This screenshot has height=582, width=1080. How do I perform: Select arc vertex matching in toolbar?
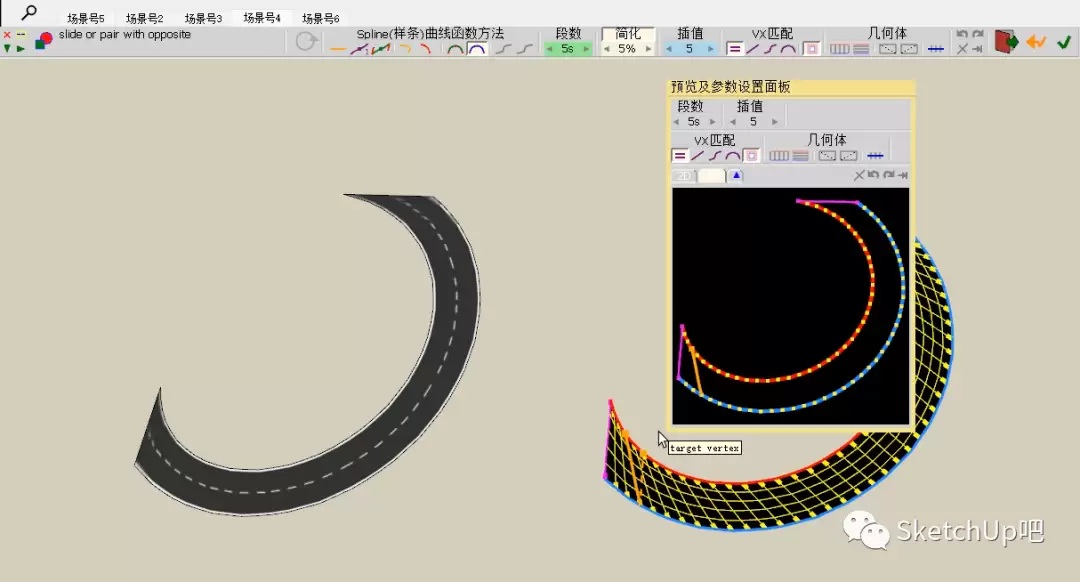point(788,49)
